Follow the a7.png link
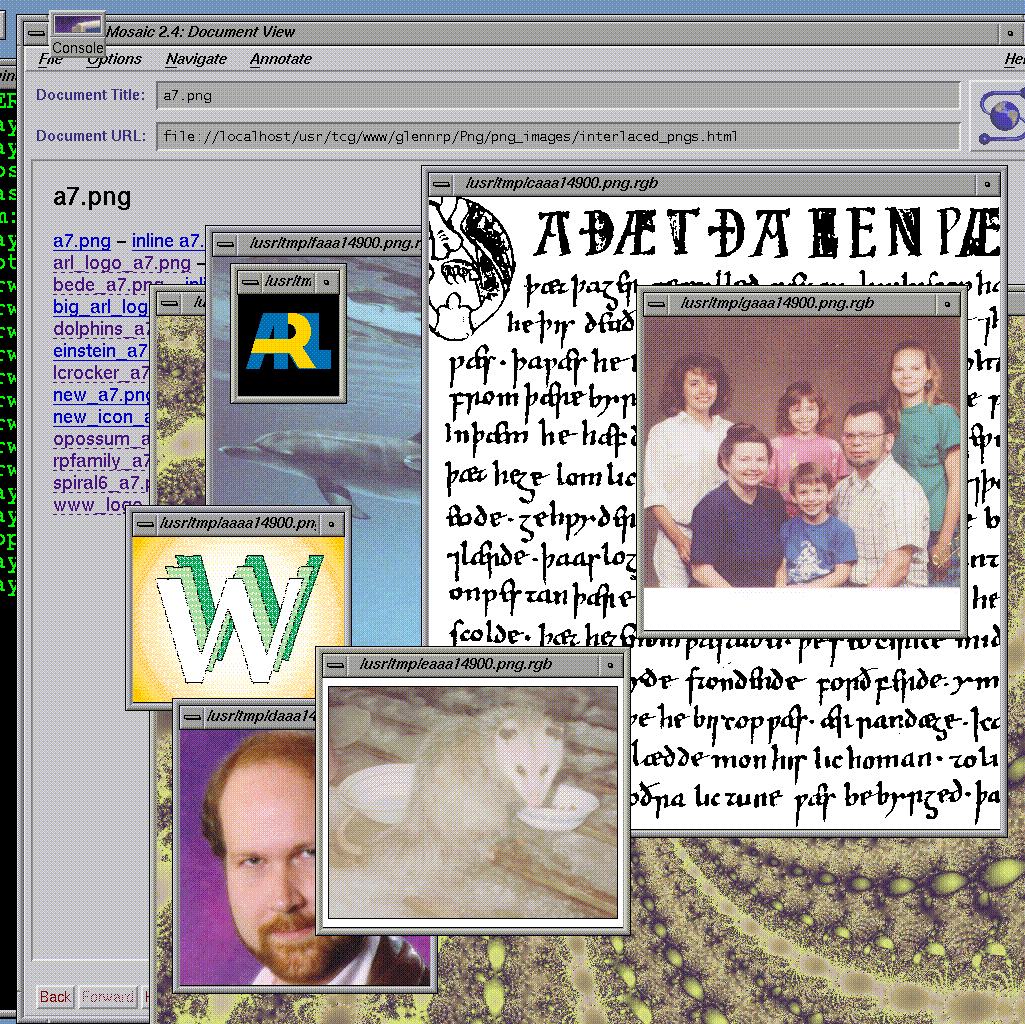1025x1024 pixels. tap(81, 241)
